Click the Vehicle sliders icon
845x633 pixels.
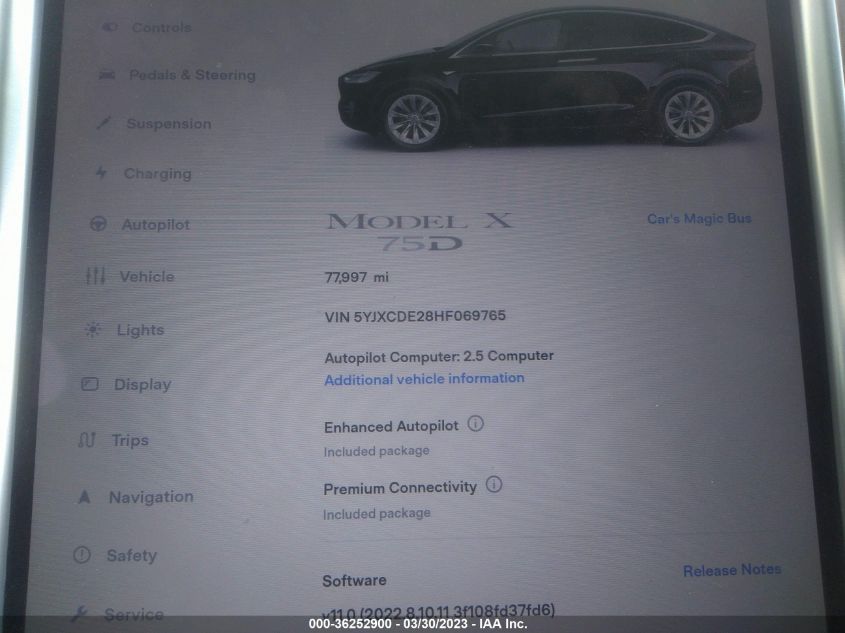[96, 276]
